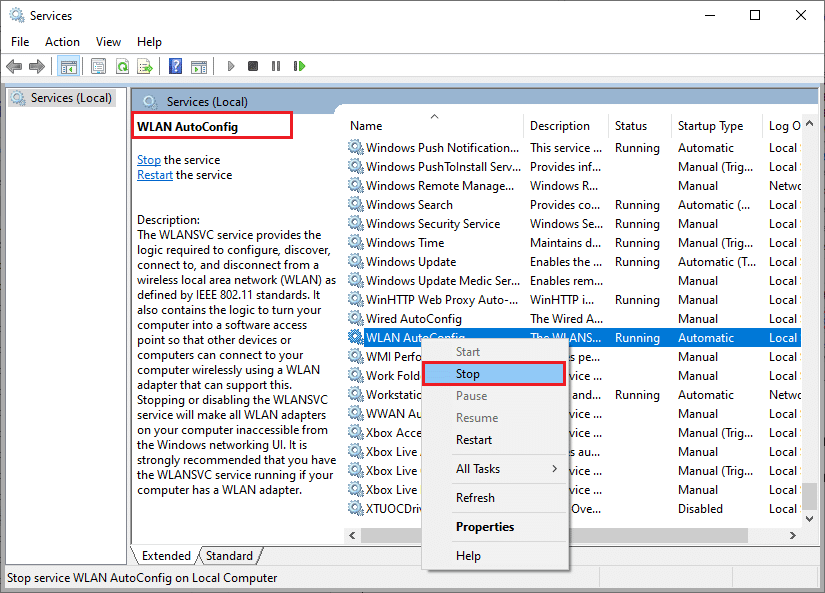Click the gear icon of Windows Update Medic row
Image resolution: width=825 pixels, height=593 pixels.
(x=356, y=280)
